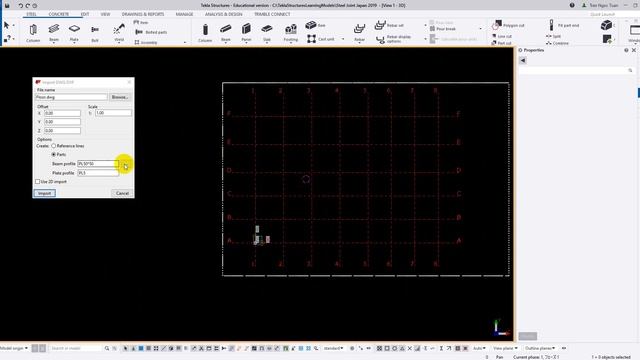The height and width of the screenshot is (360, 640).
Task: Expand the Cast unit dropdown arrow
Action: [343, 39]
